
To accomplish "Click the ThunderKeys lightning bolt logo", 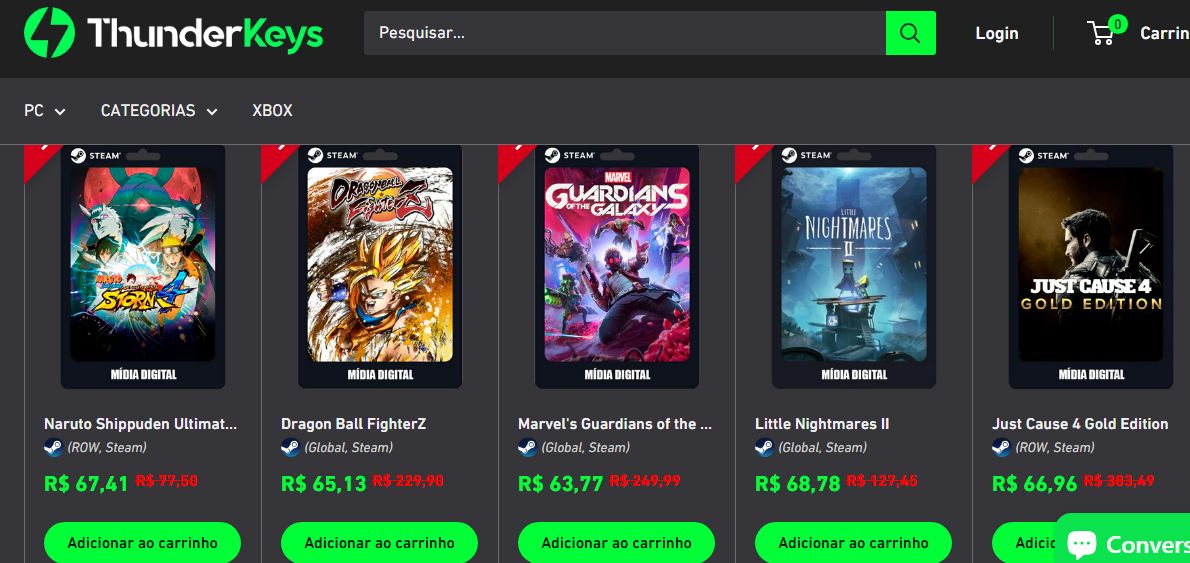I will (49, 33).
